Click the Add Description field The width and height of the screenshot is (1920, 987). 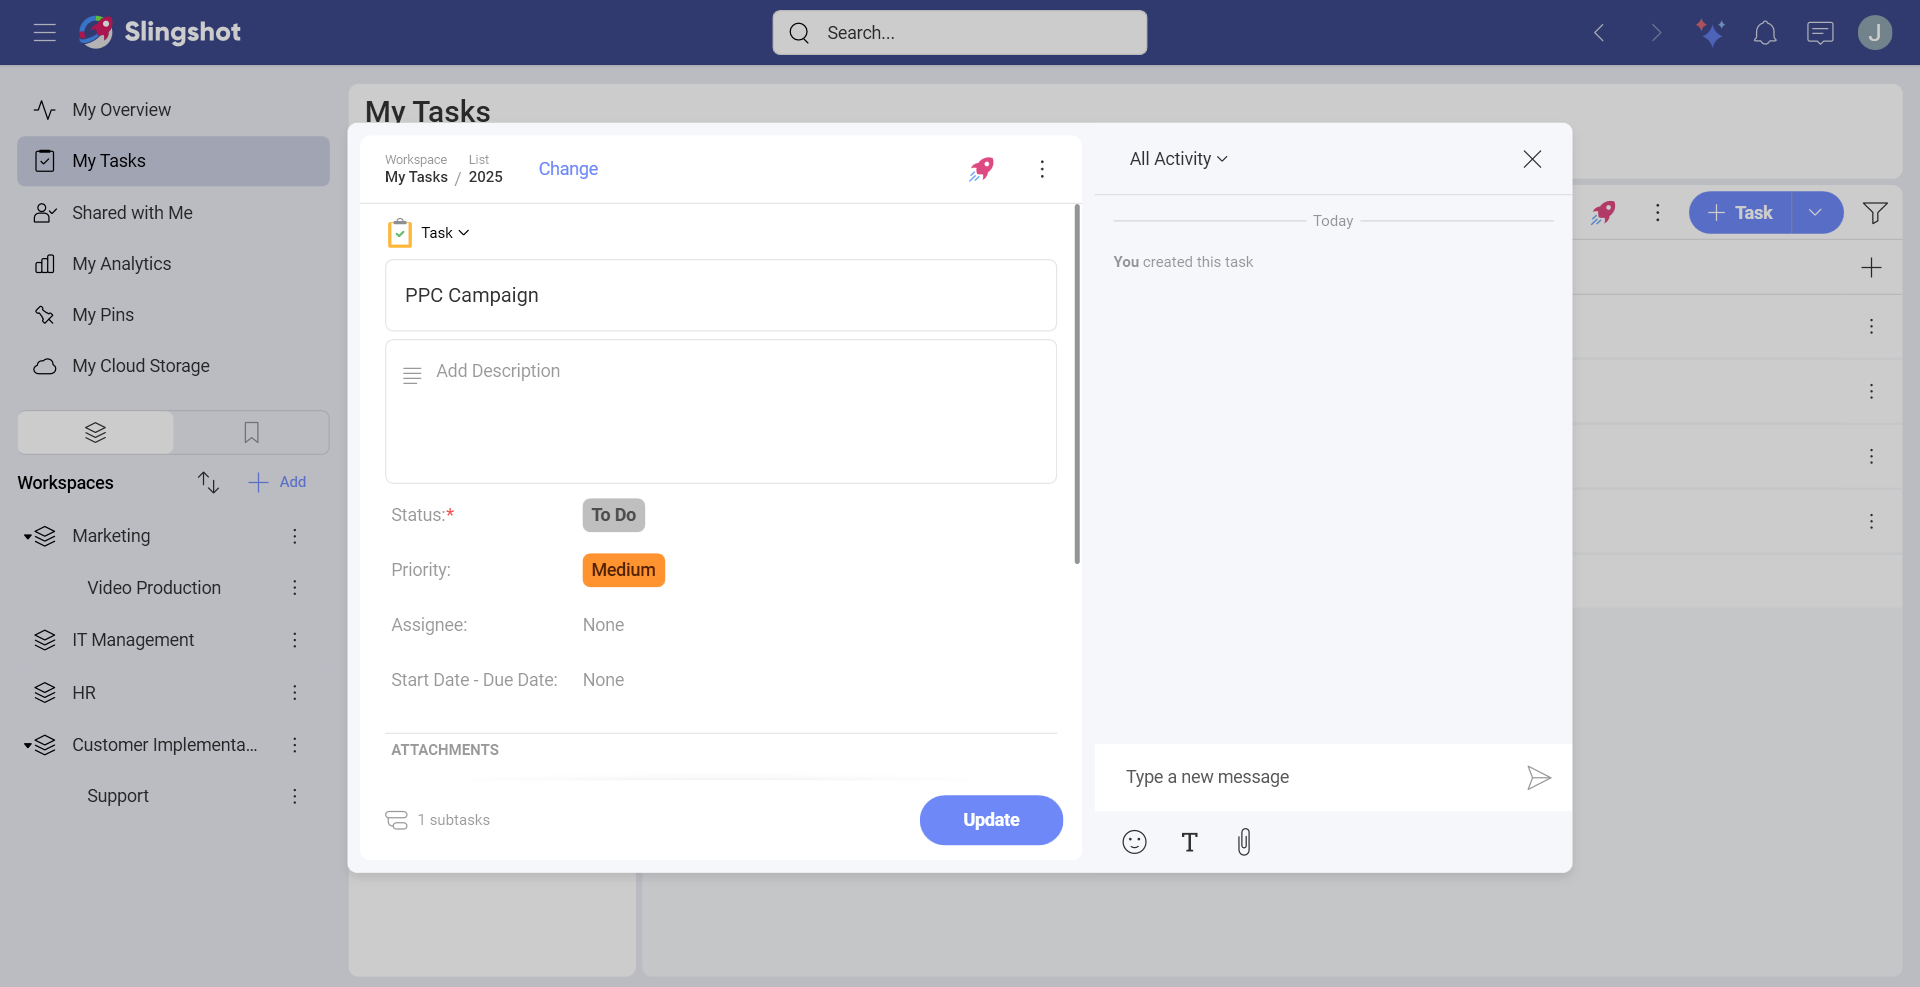point(721,412)
